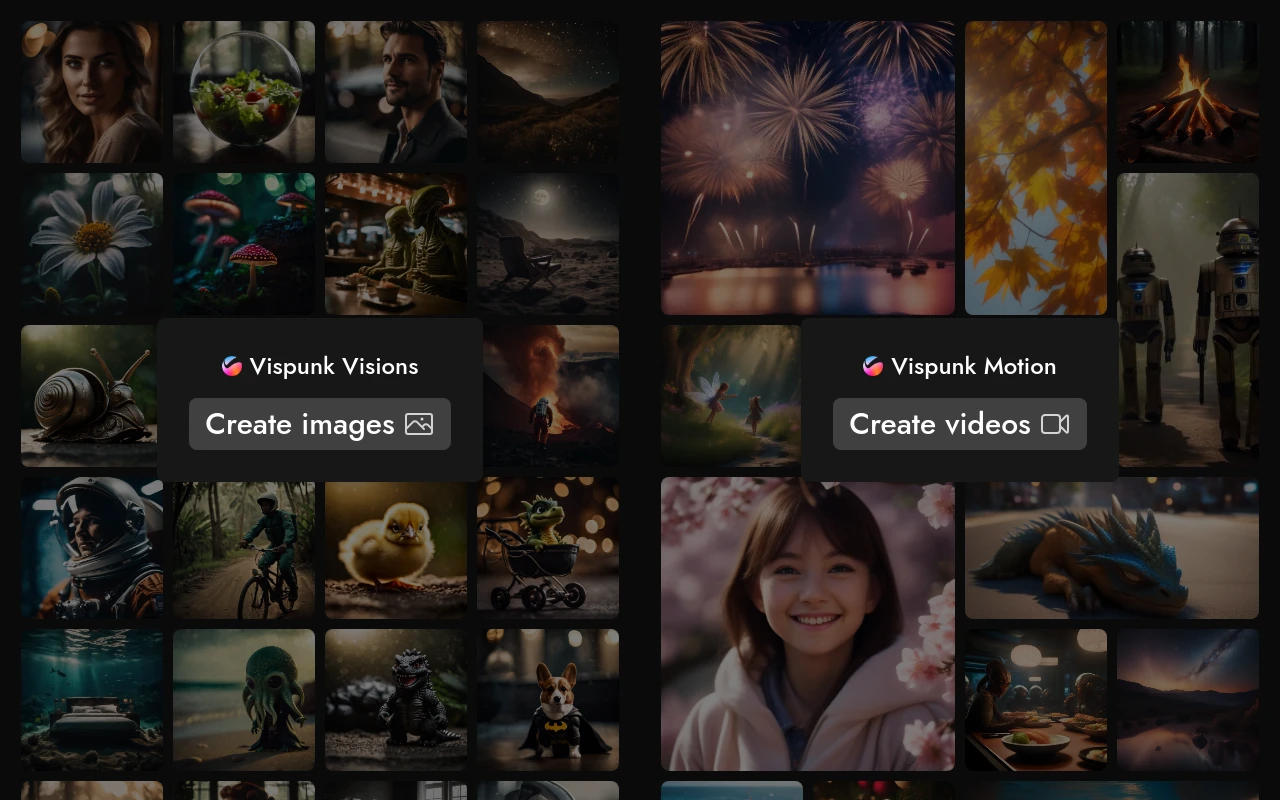Viewport: 1280px width, 800px height.
Task: Open the yellow baby chick thumbnail
Action: [x=396, y=548]
